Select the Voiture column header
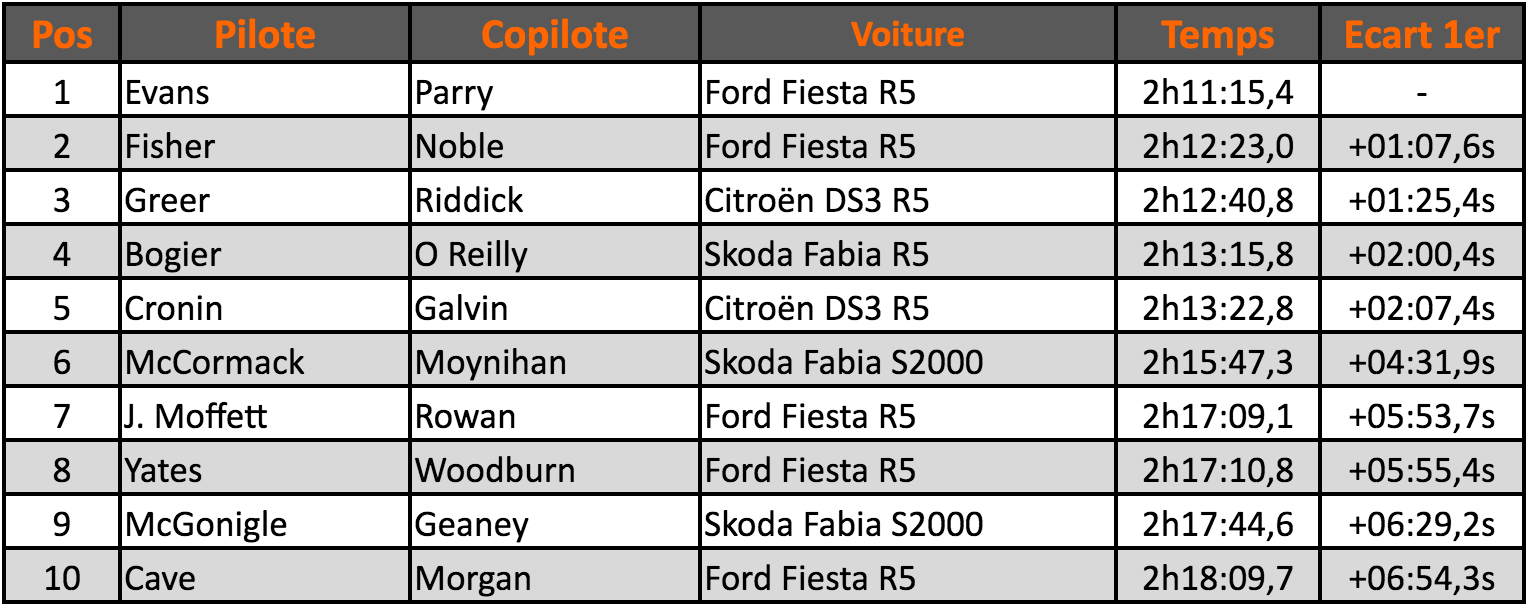Viewport: 1528px width, 606px height. coord(907,36)
